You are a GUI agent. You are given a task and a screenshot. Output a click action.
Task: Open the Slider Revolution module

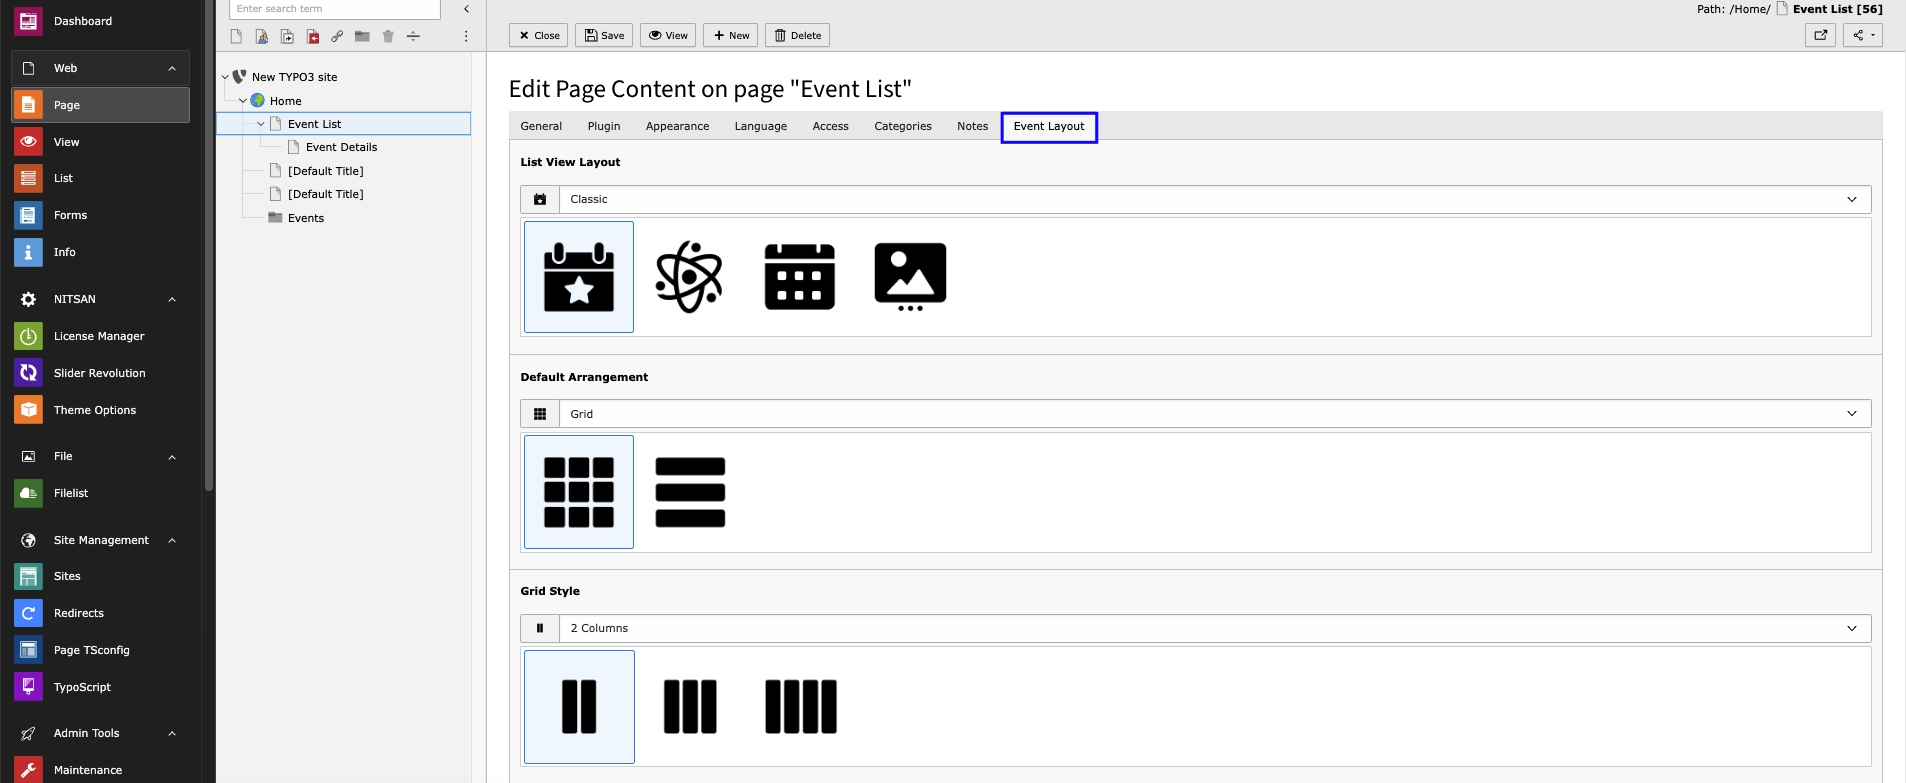[99, 373]
